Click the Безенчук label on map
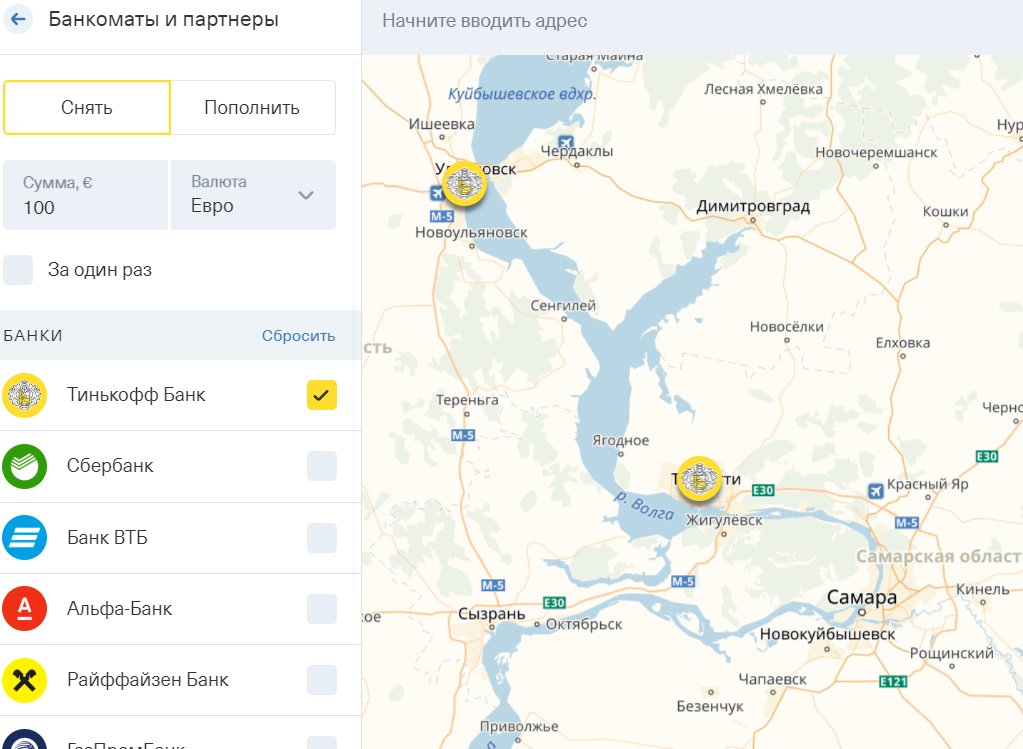1023x749 pixels. pos(710,706)
